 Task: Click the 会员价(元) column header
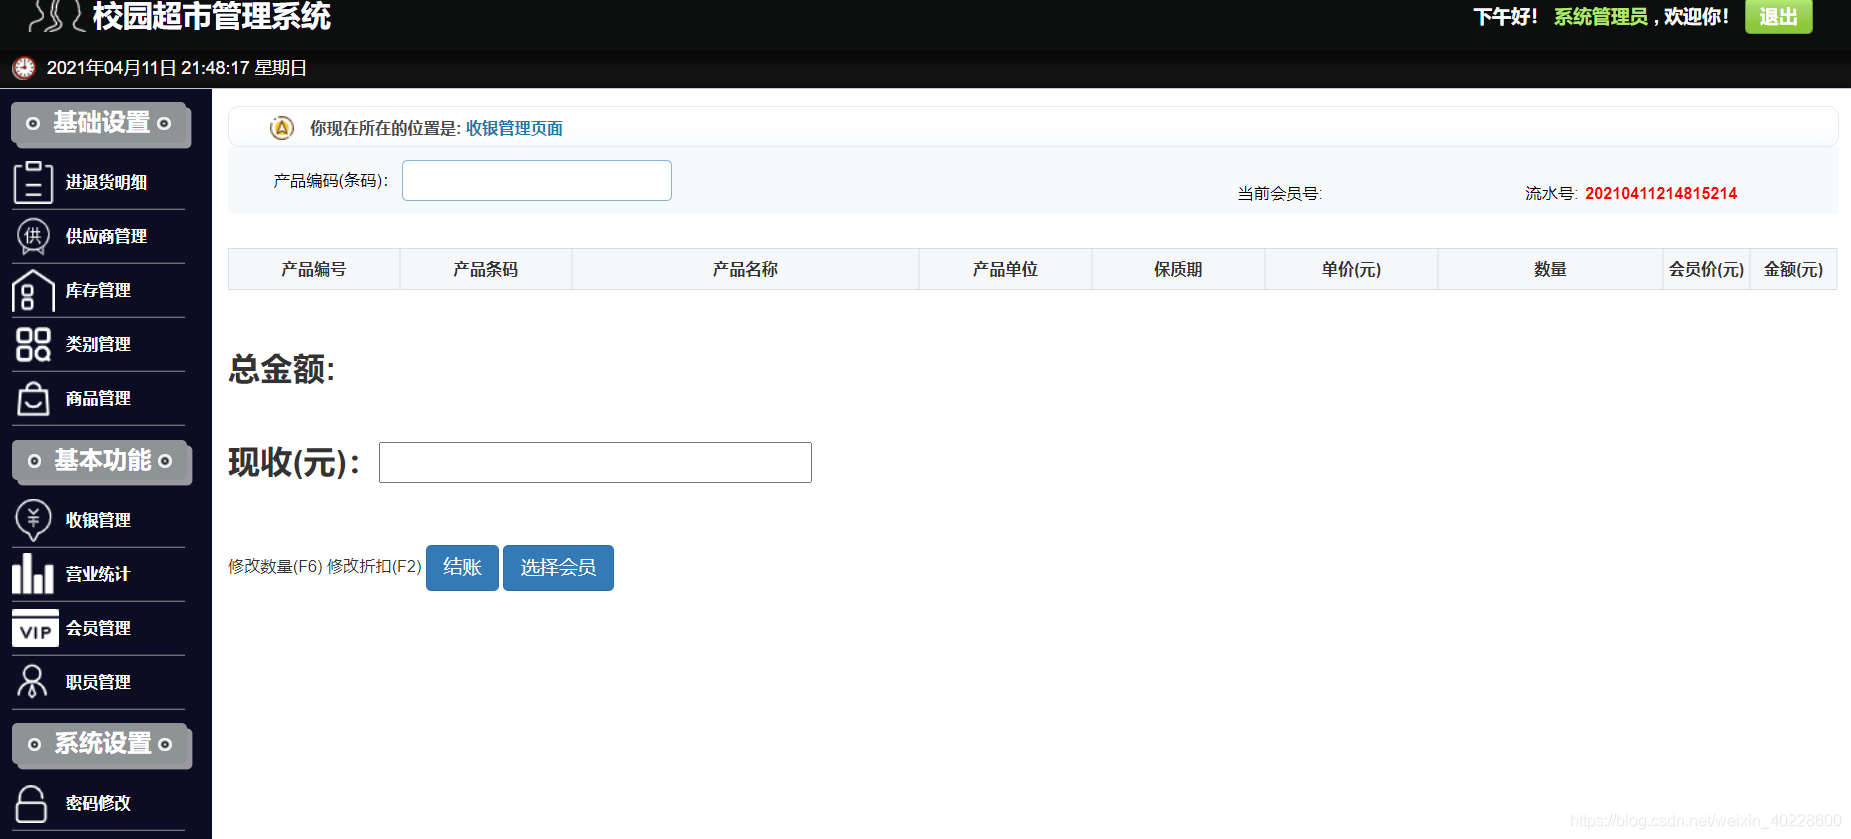(x=1706, y=269)
